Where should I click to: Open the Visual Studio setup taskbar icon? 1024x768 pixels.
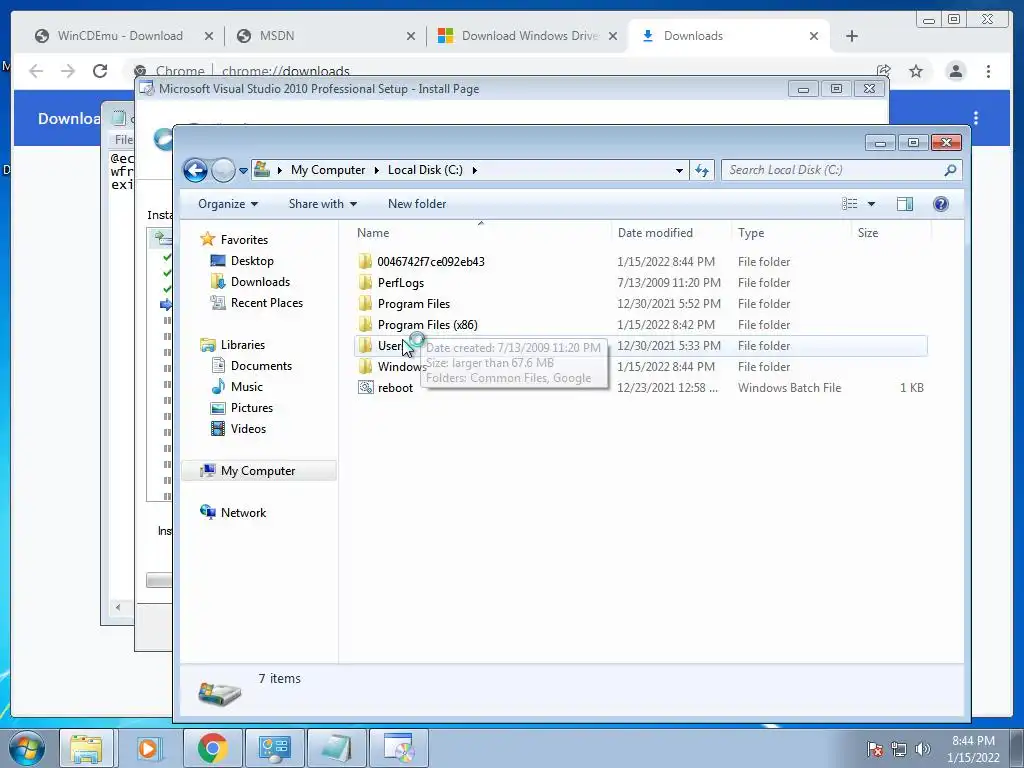click(399, 748)
